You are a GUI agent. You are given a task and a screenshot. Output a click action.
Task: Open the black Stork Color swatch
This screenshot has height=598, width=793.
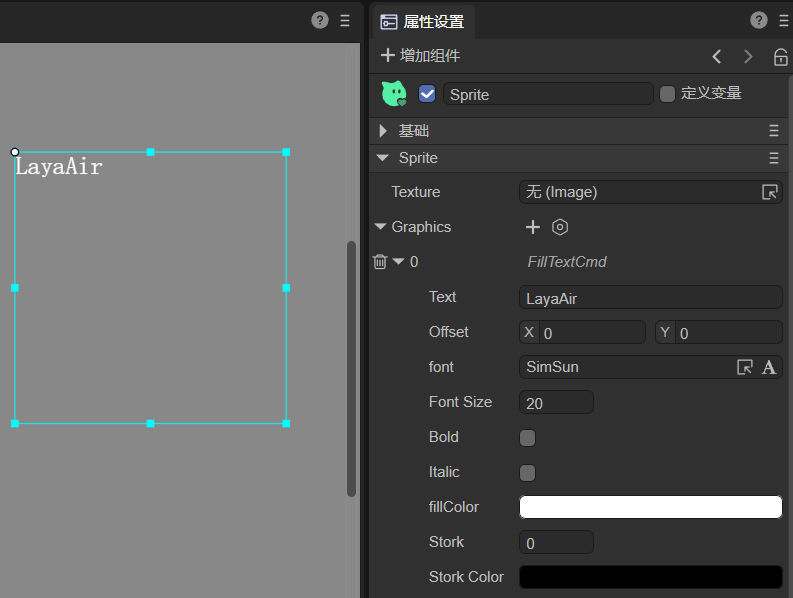[651, 577]
